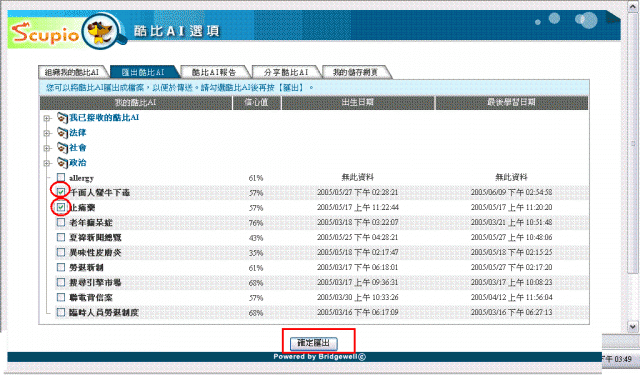Viewport: 640px width, 375px height.
Task: Click the dog mascot magnifier icon
Action: pyautogui.click(x=104, y=31)
